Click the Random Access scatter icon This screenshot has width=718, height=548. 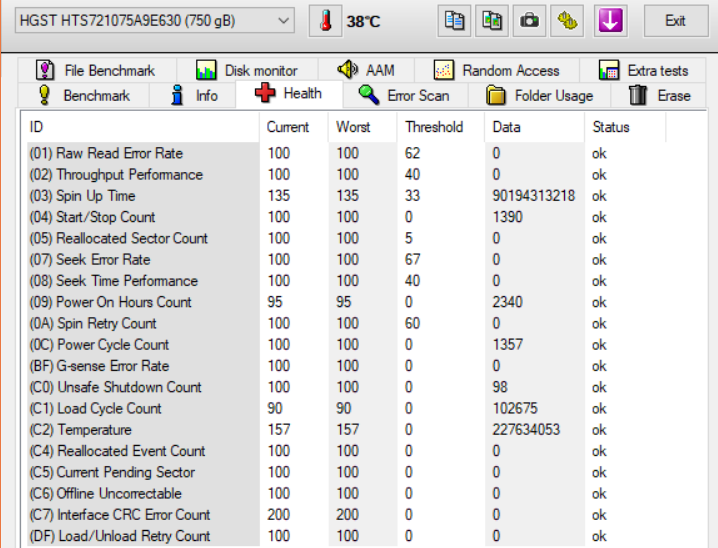[444, 70]
